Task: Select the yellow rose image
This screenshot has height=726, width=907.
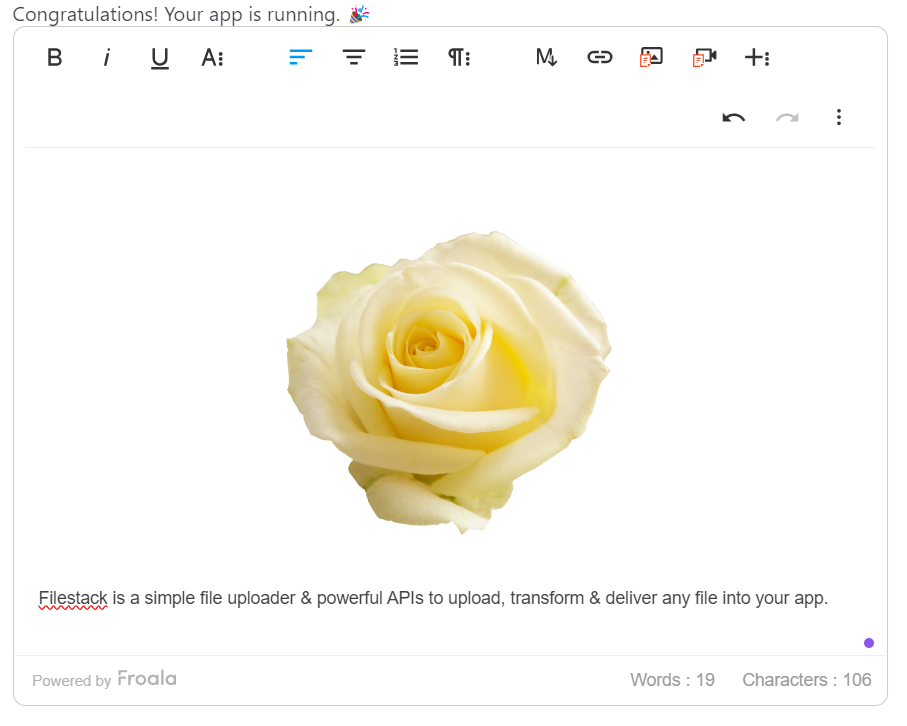Action: click(x=455, y=380)
